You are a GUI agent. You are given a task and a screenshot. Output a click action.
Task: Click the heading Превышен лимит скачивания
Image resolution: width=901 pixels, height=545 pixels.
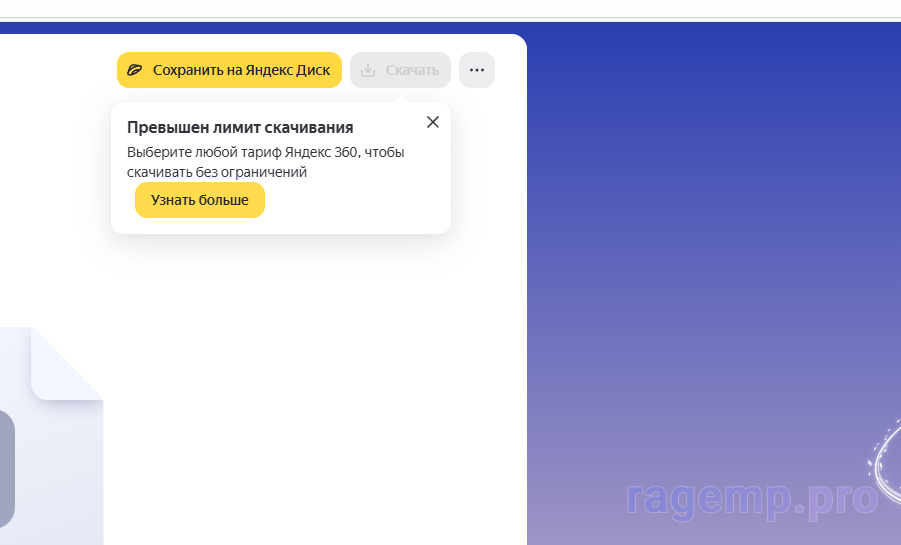[240, 128]
